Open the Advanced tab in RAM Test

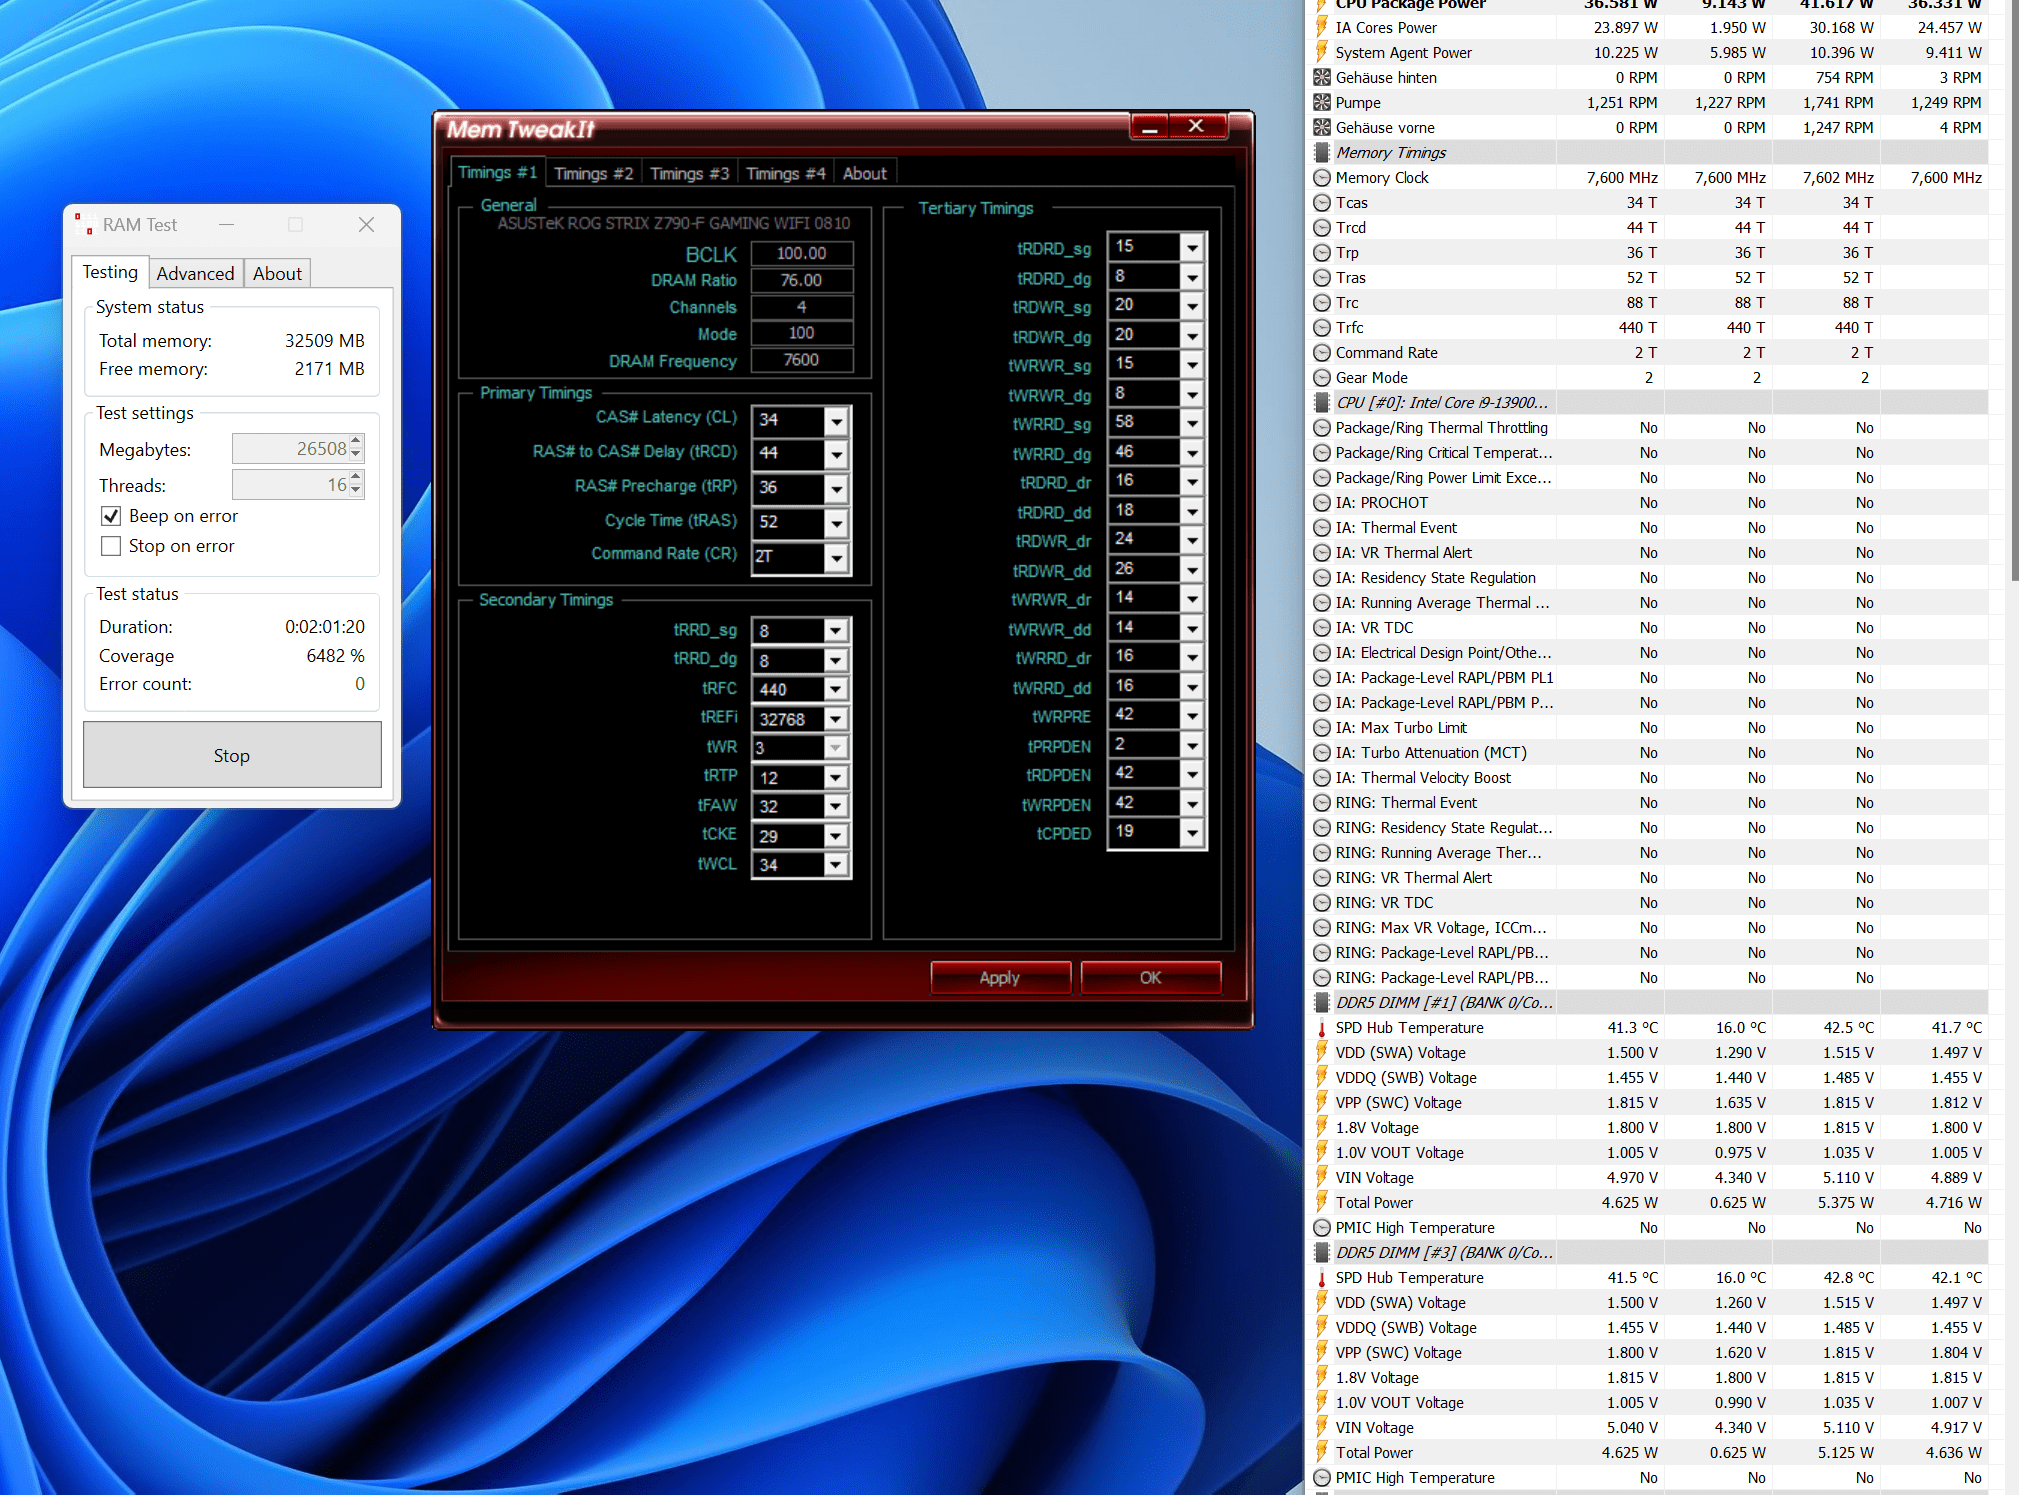(195, 274)
